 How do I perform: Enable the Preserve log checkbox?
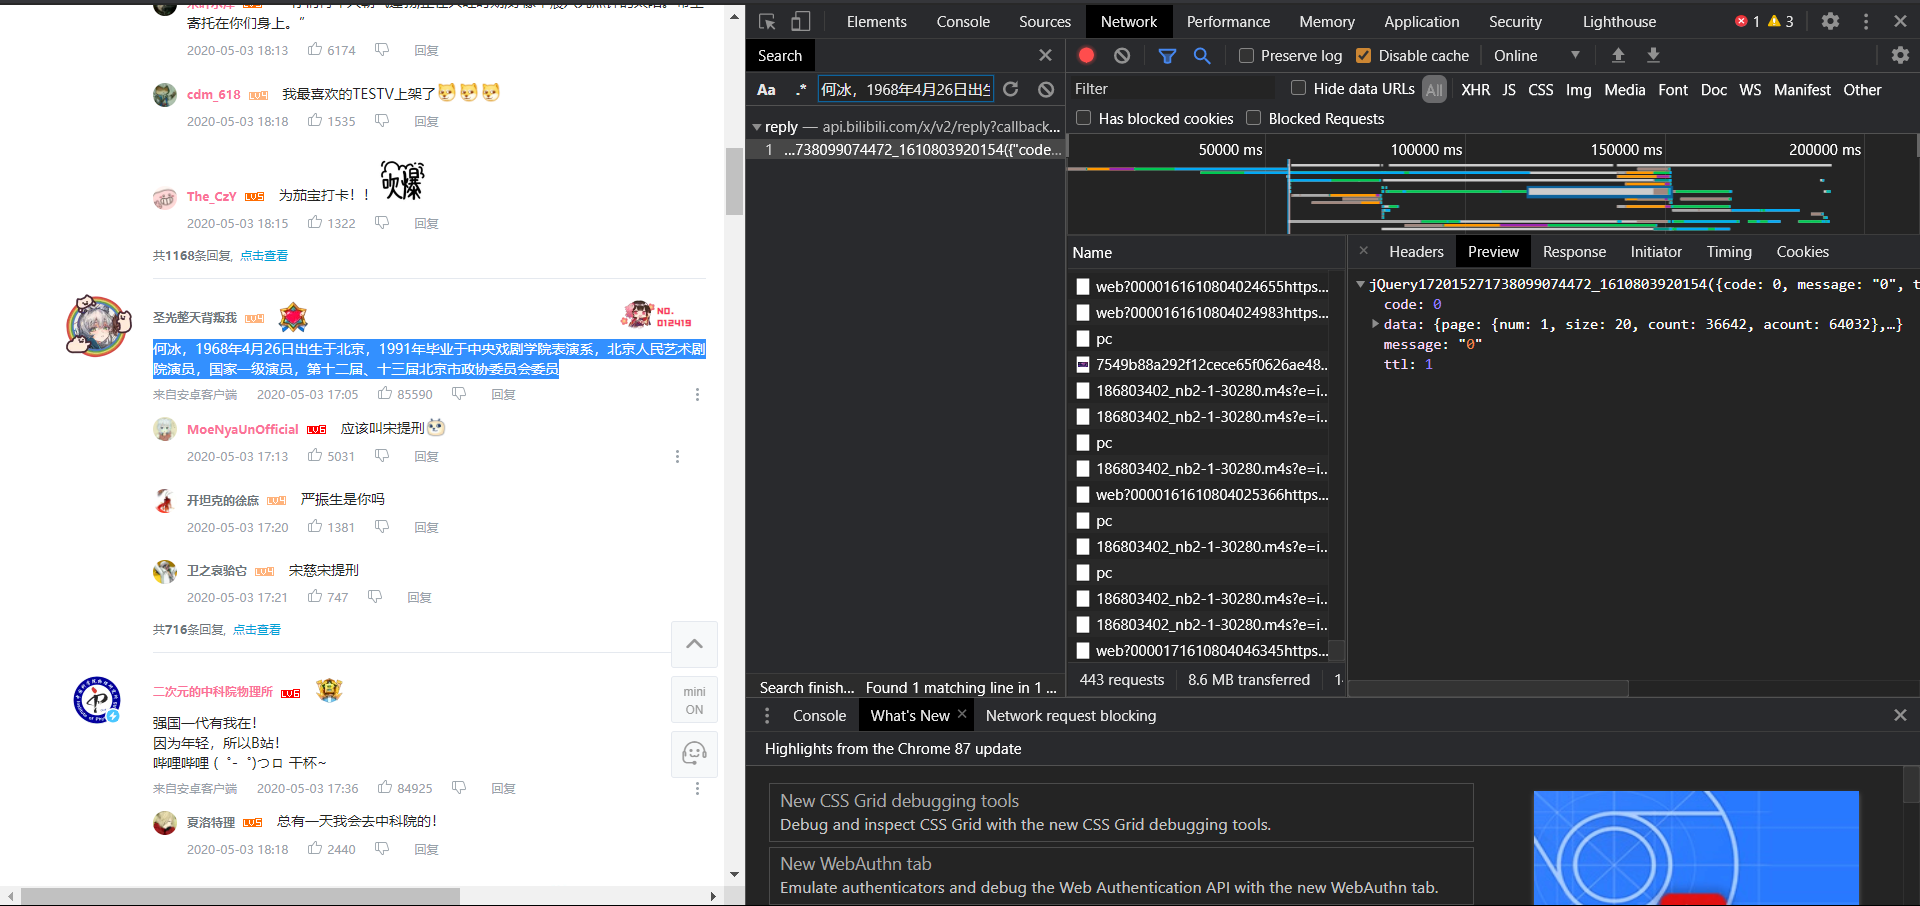click(x=1246, y=55)
